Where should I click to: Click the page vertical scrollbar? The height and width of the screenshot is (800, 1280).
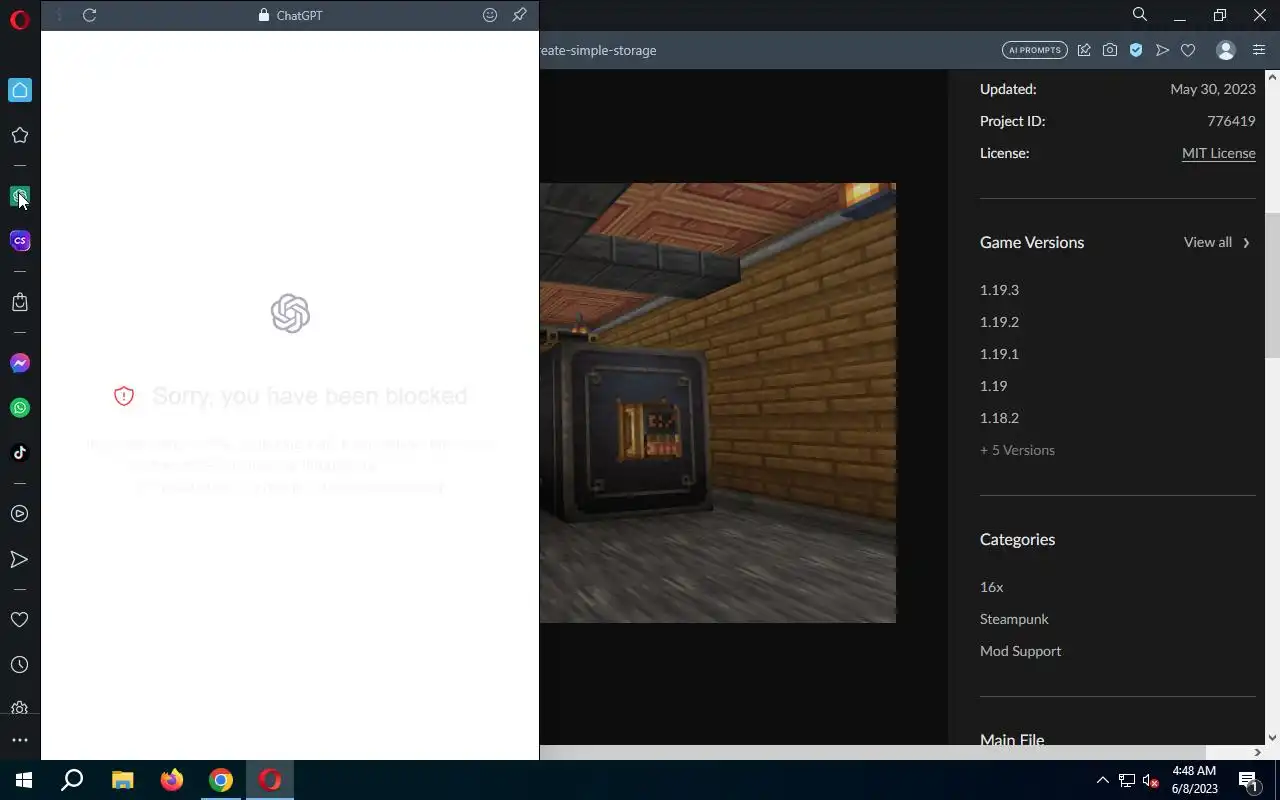tap(1272, 285)
